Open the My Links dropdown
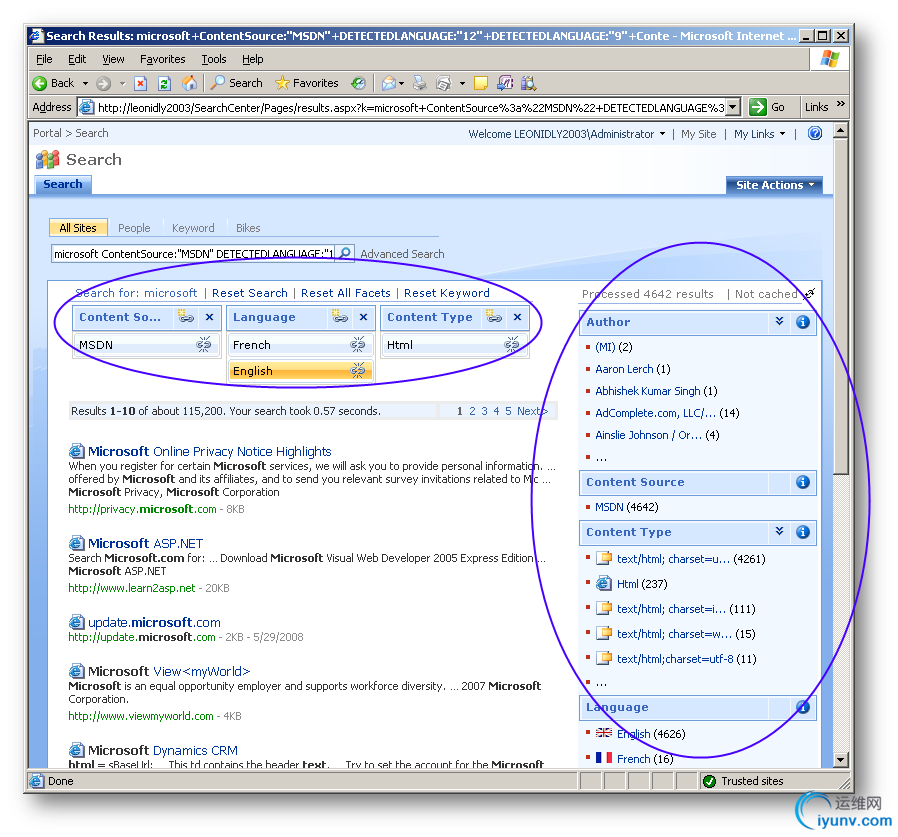898x837 pixels. 759,134
